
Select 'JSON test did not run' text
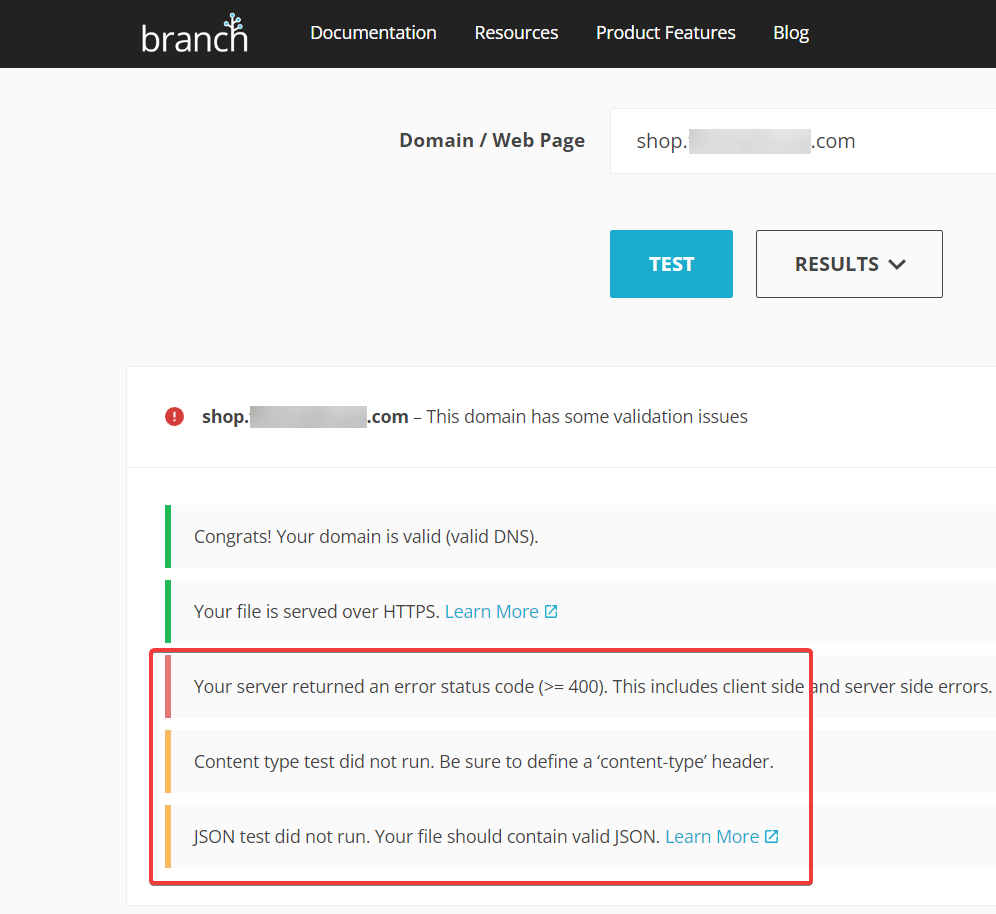pos(281,837)
